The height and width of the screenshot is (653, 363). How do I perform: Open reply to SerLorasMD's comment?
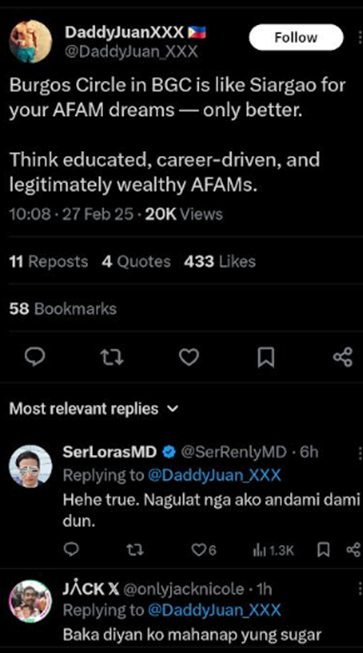72,550
